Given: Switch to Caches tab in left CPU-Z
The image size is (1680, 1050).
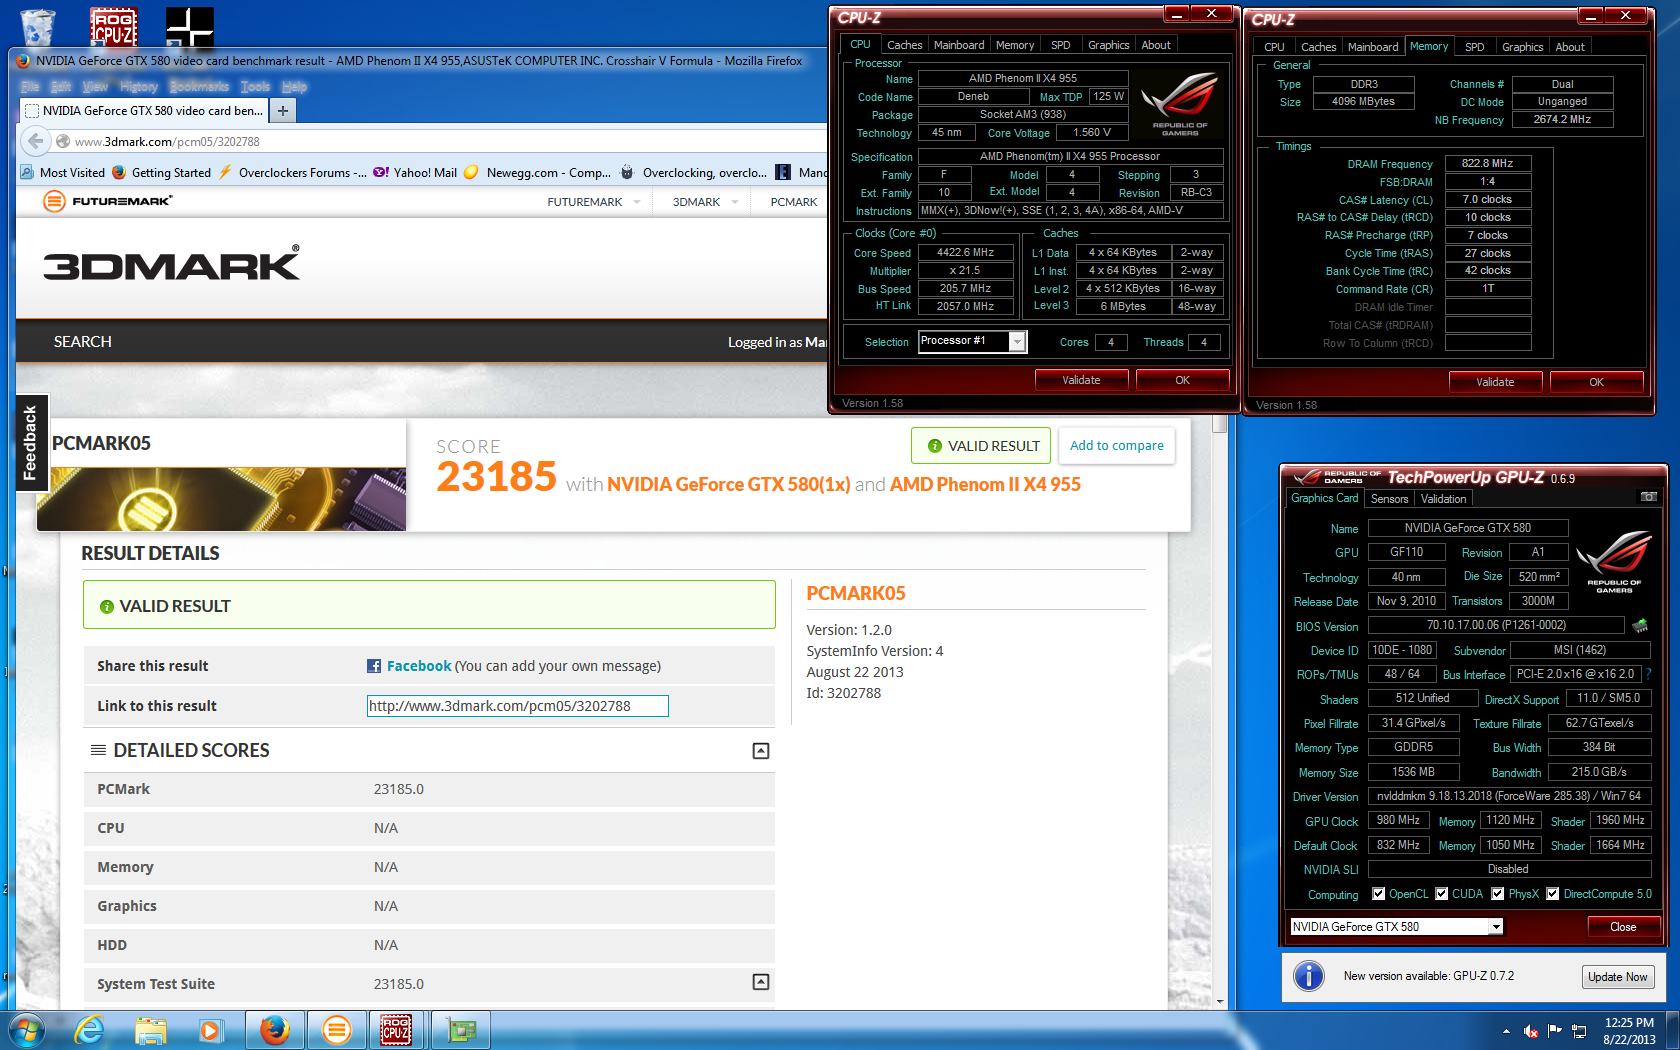Looking at the screenshot, I should click(905, 45).
